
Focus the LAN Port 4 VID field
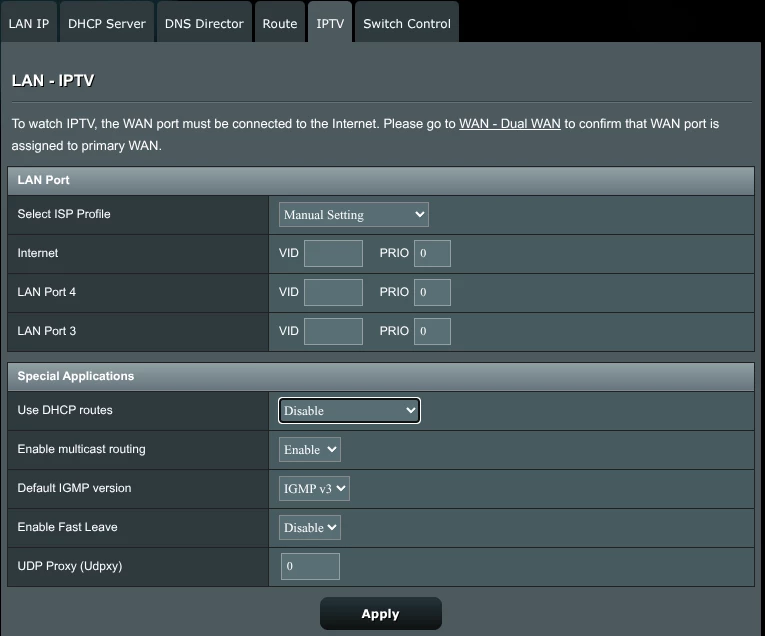[x=333, y=292]
